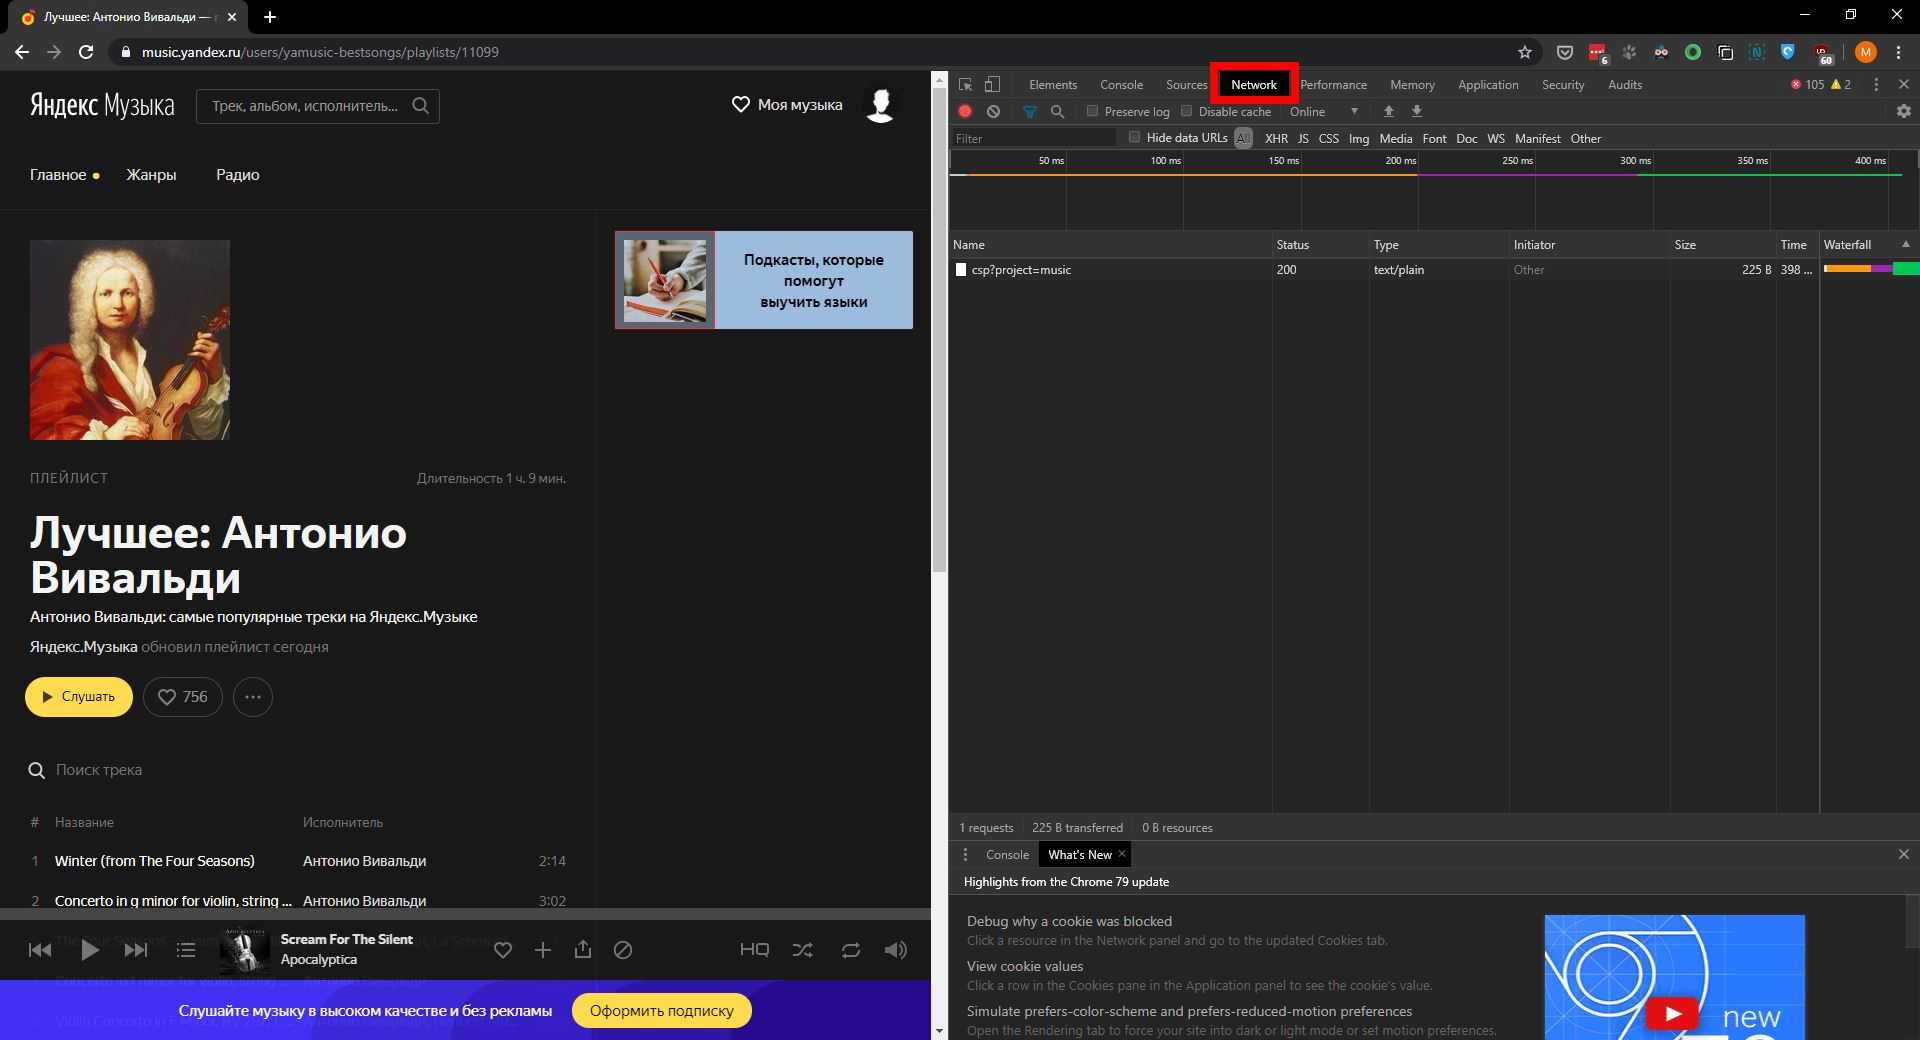Click the Vivaldi playlist cover image
Screen dimensions: 1920x1040
click(x=130, y=340)
